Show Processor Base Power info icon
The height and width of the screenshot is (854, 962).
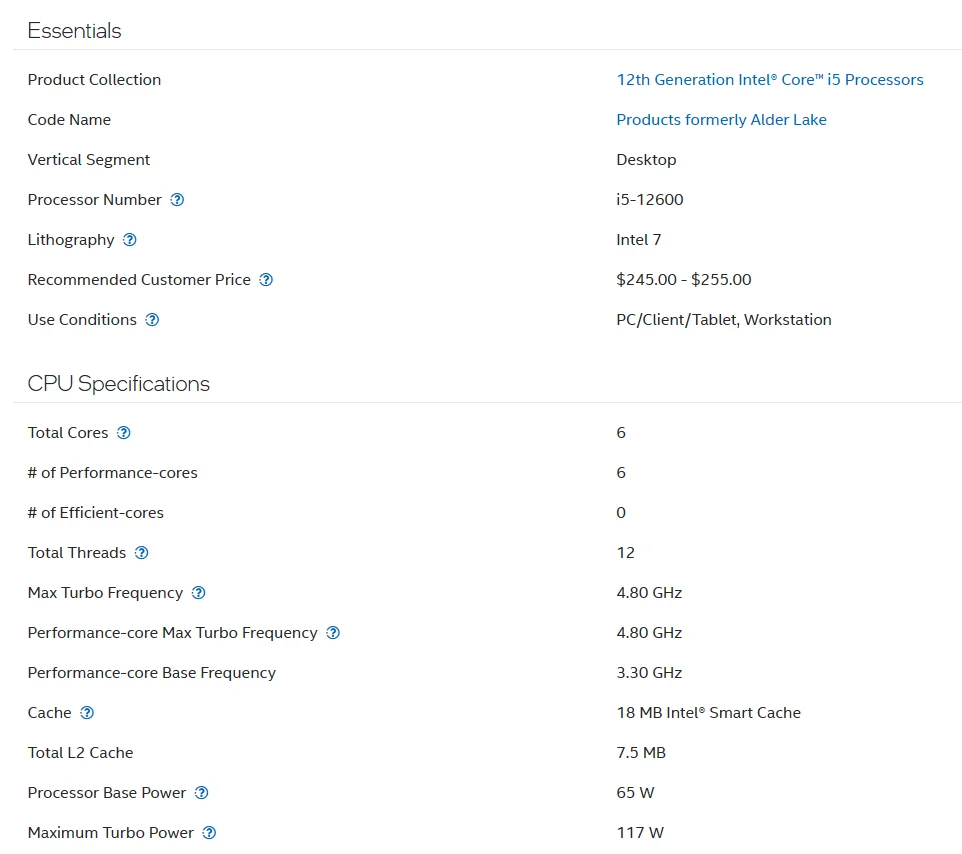pyautogui.click(x=201, y=793)
